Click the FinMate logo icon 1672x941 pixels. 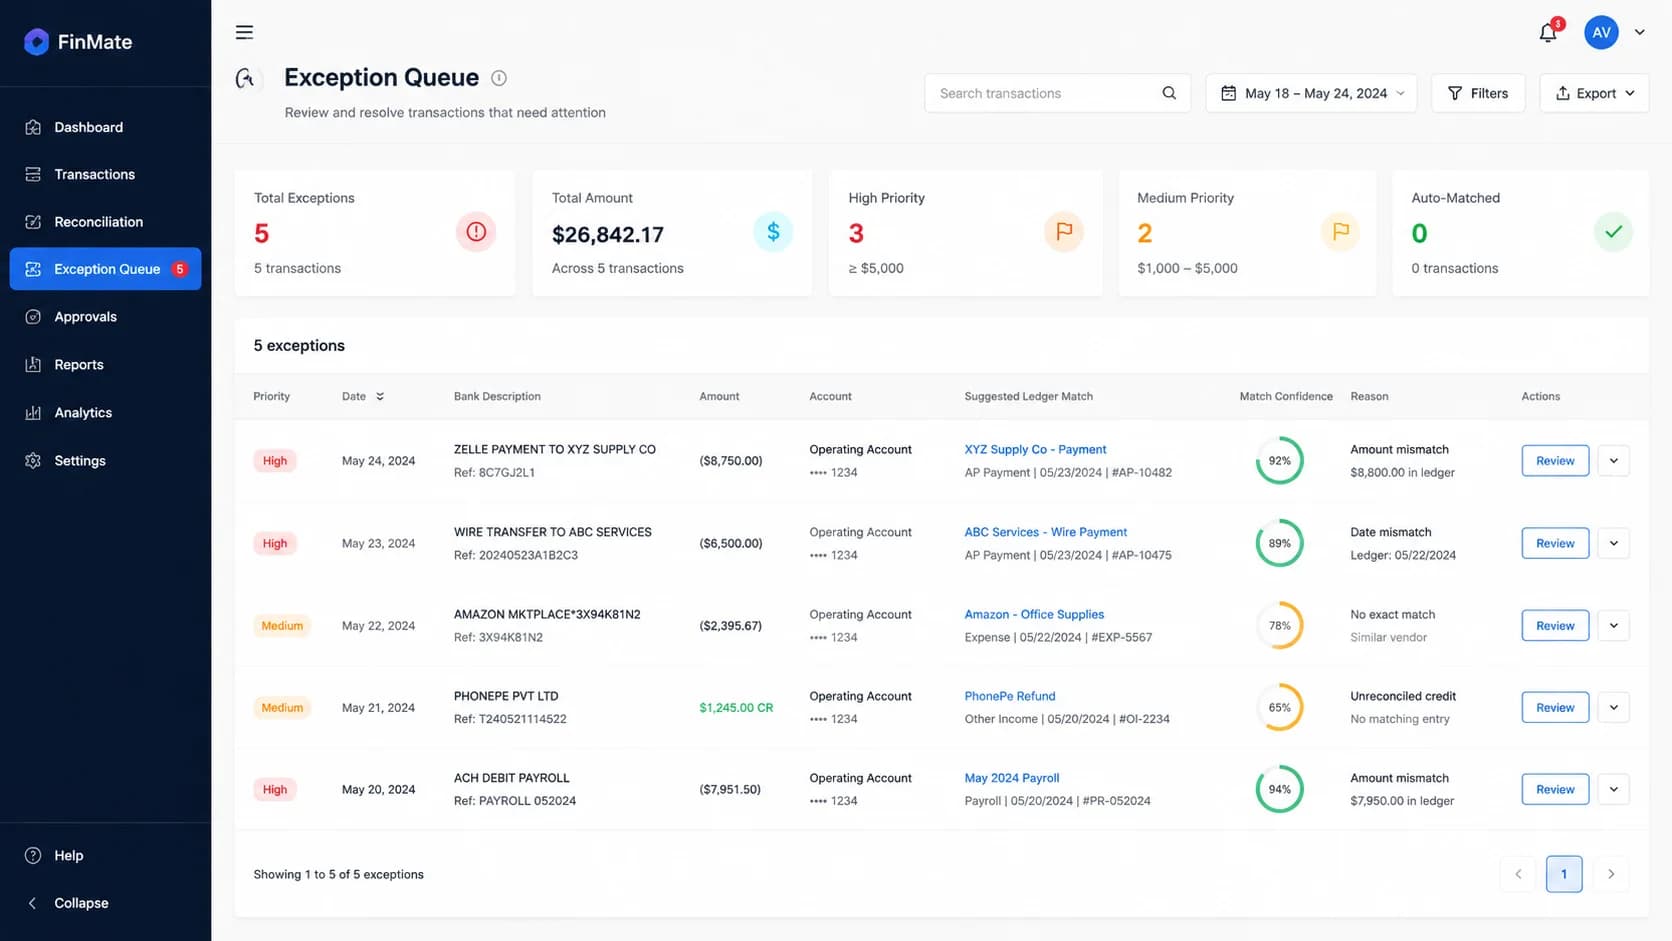[x=37, y=42]
